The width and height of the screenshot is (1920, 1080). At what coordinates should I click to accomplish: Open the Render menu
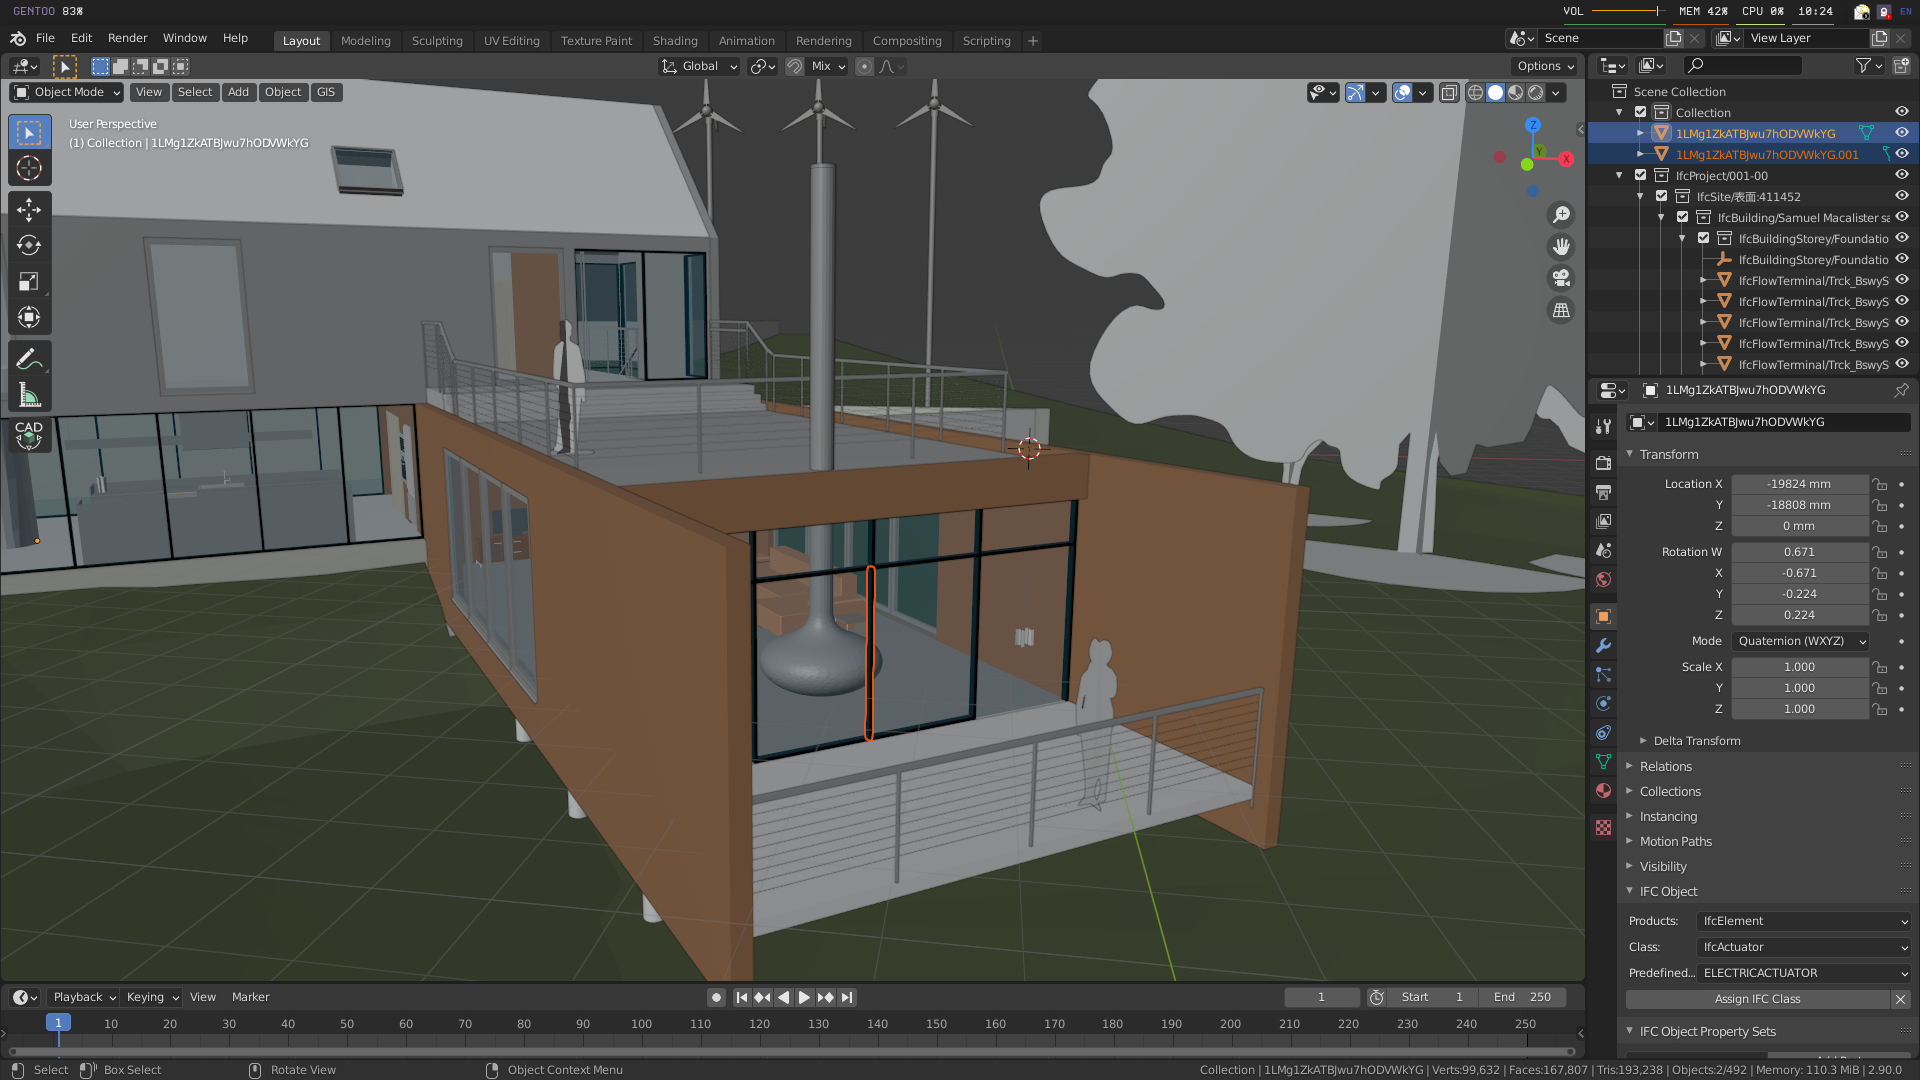127,38
